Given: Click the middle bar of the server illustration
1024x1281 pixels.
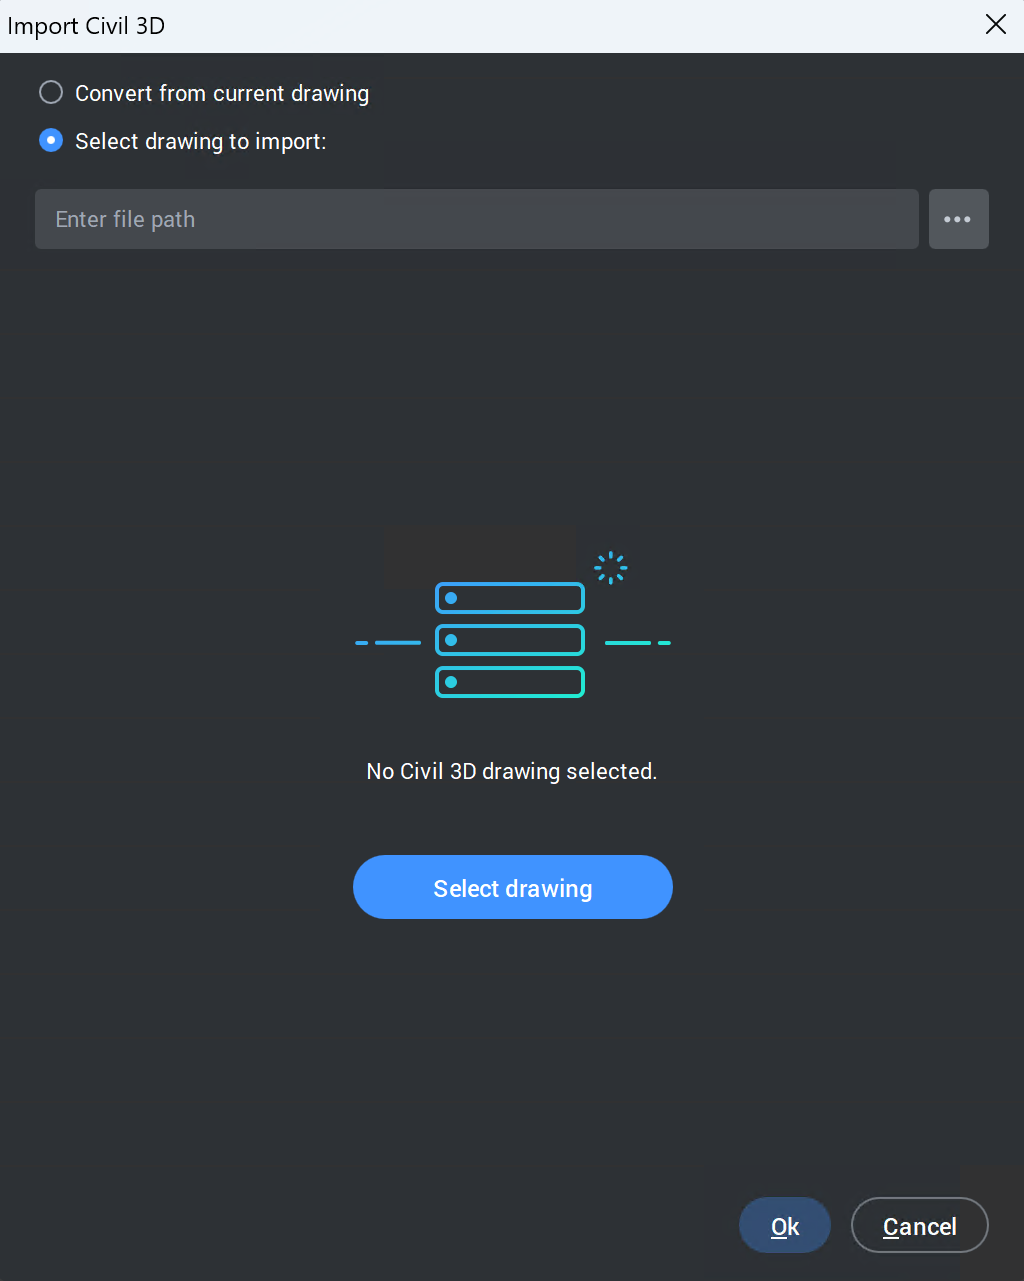Looking at the screenshot, I should 510,640.
